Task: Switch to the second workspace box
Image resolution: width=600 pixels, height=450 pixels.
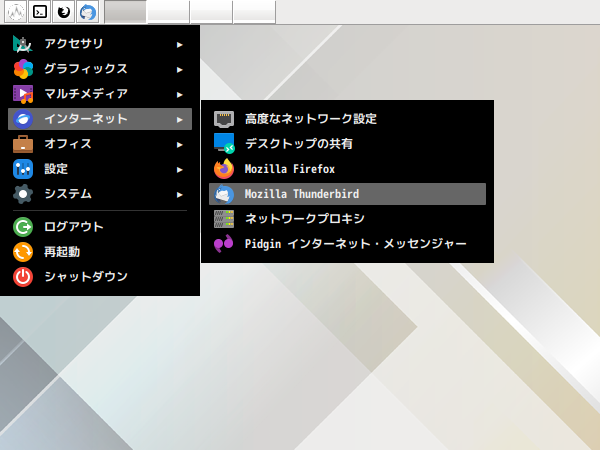Action: click(168, 12)
